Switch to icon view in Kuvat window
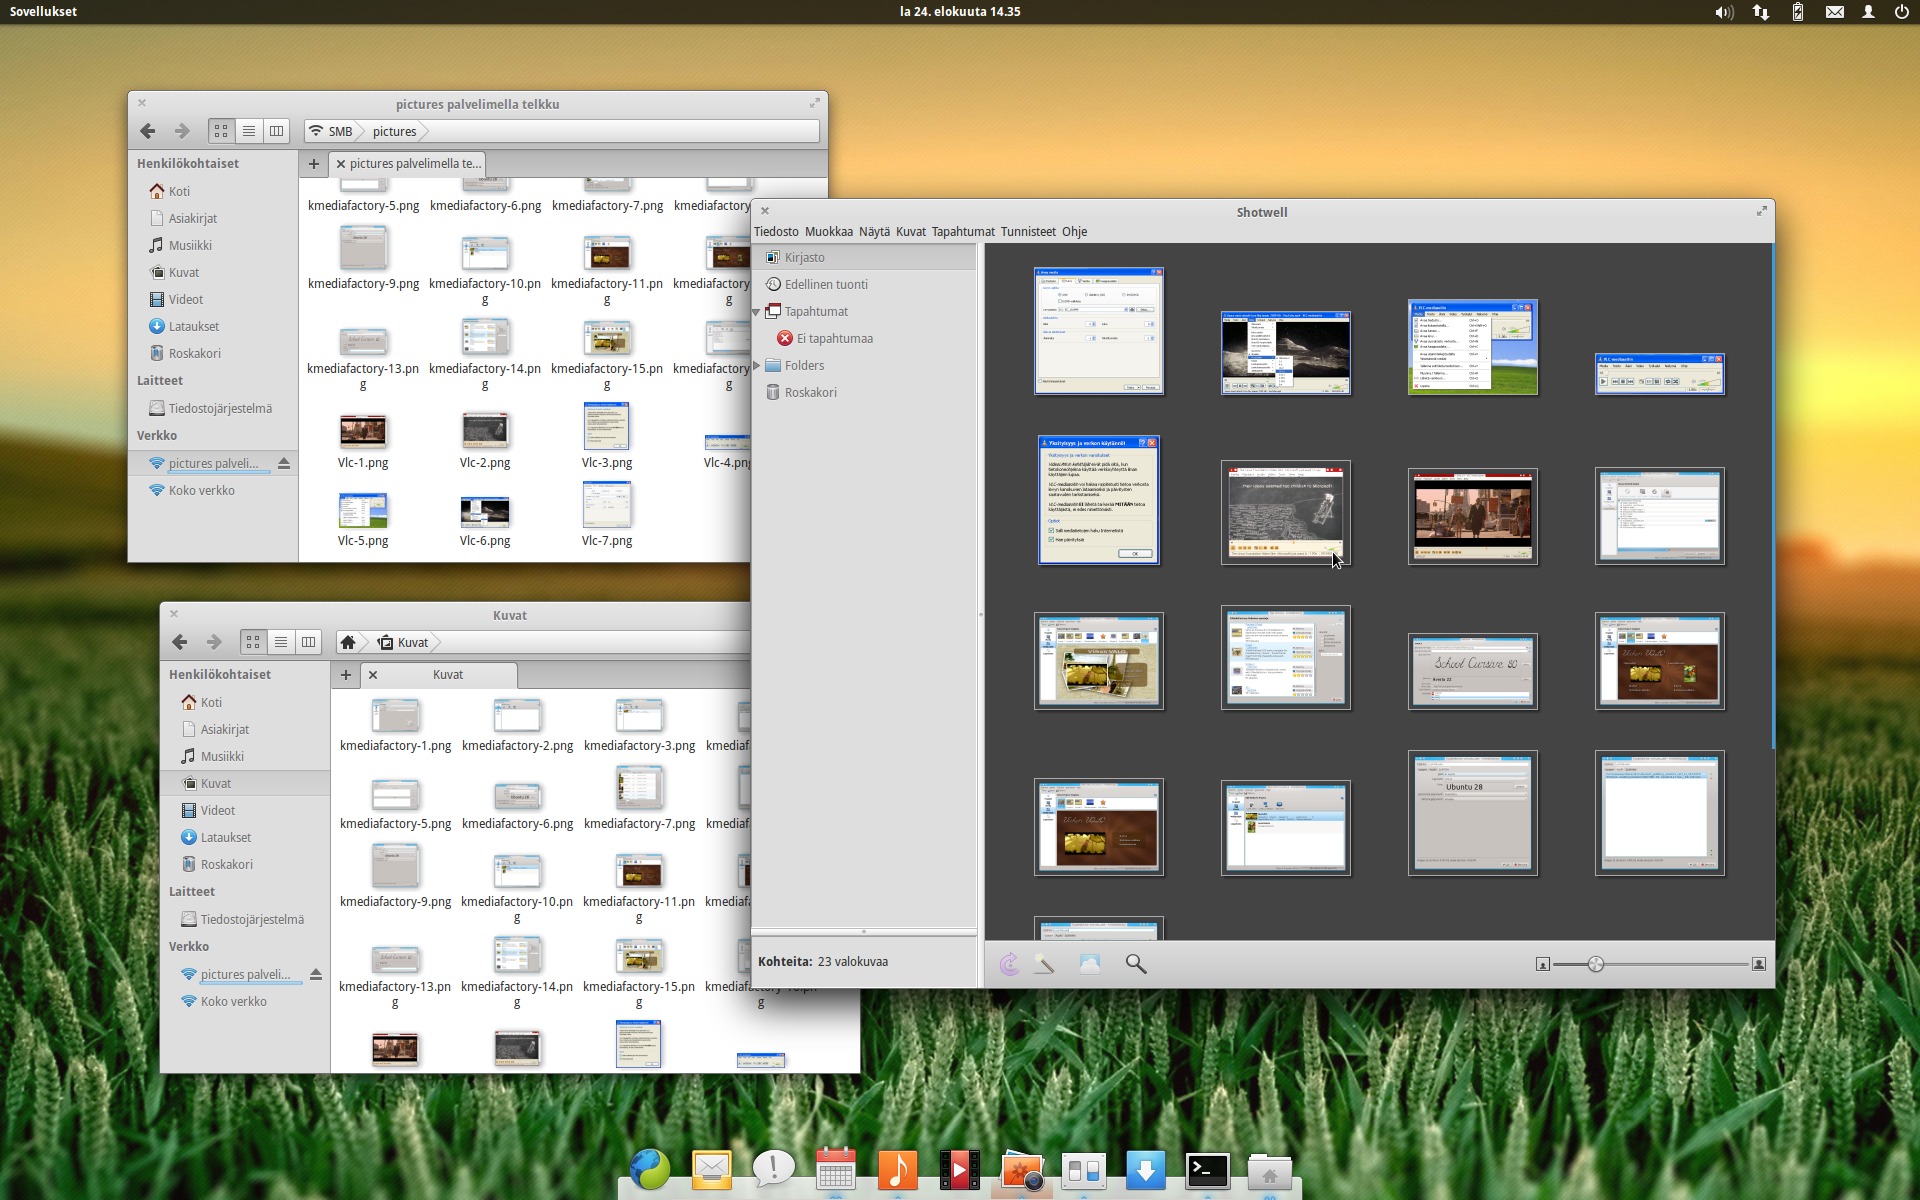Image resolution: width=1920 pixels, height=1200 pixels. click(253, 642)
